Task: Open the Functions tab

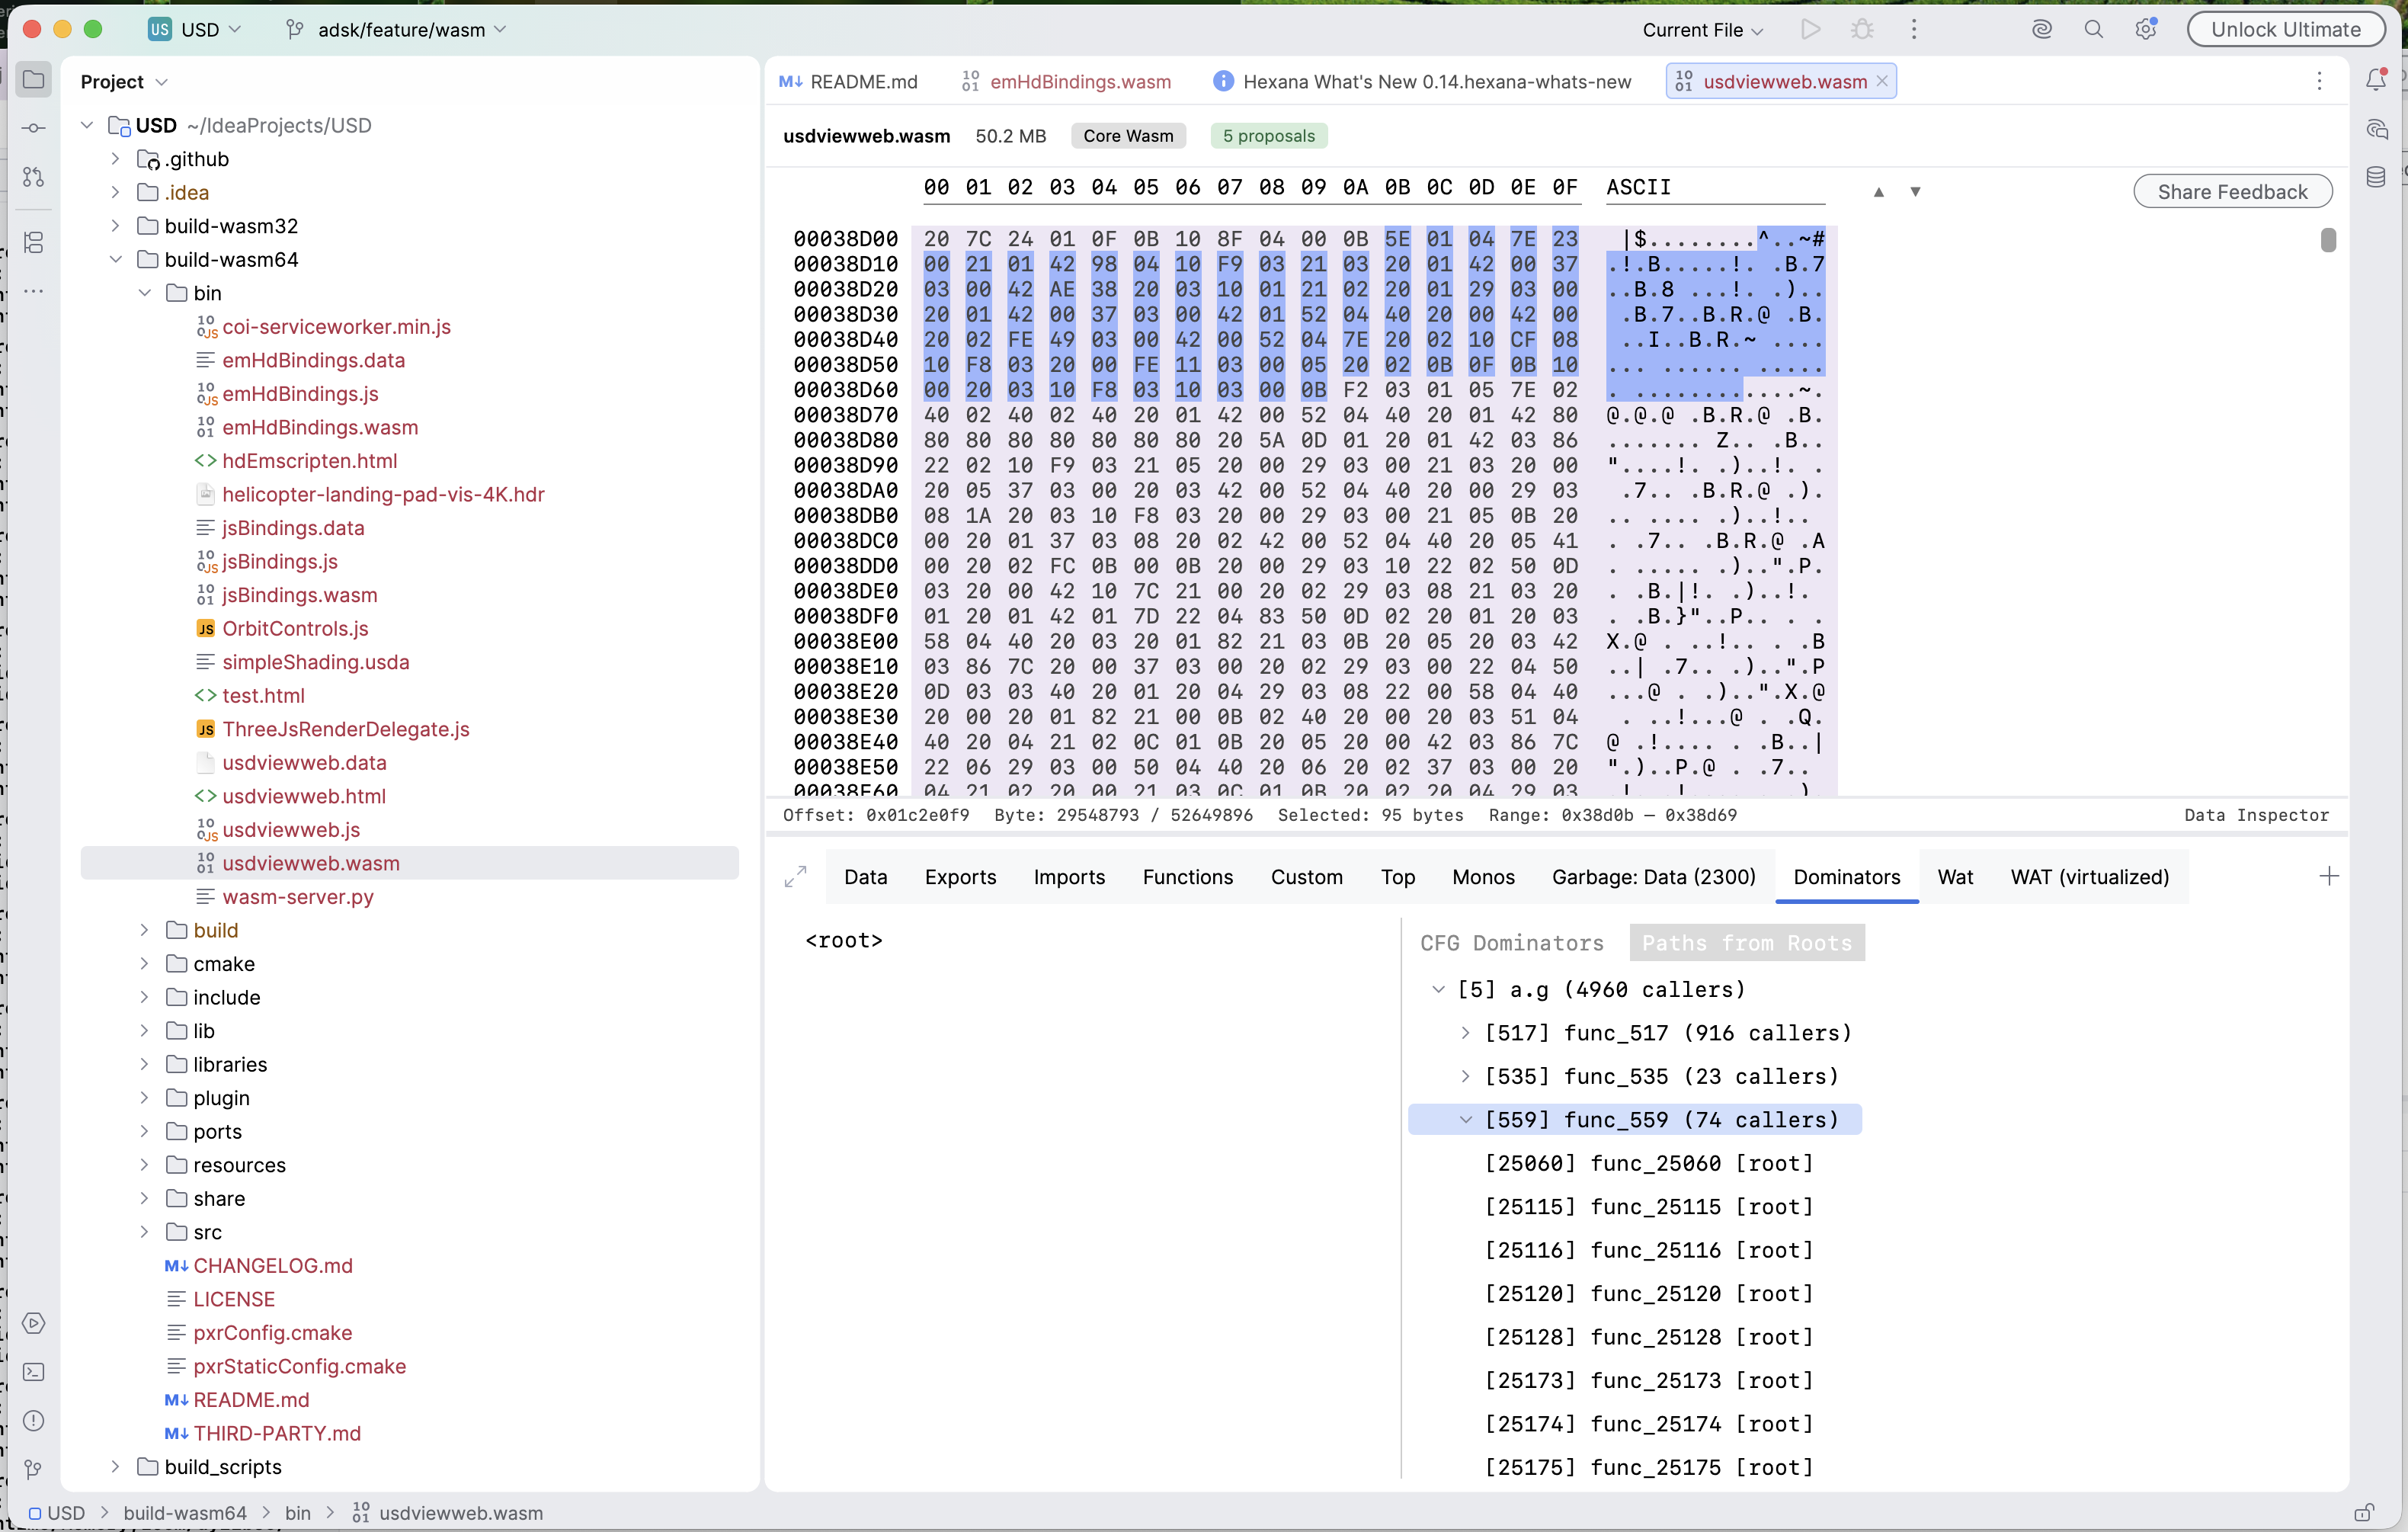Action: click(1188, 877)
